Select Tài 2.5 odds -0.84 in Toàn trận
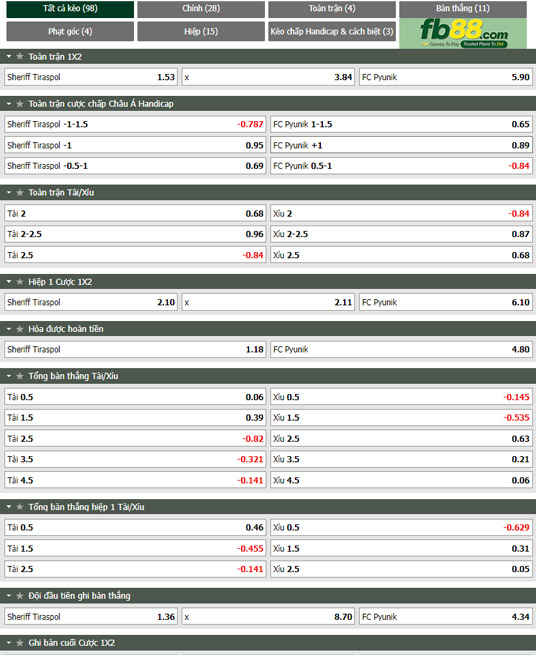 pos(135,255)
